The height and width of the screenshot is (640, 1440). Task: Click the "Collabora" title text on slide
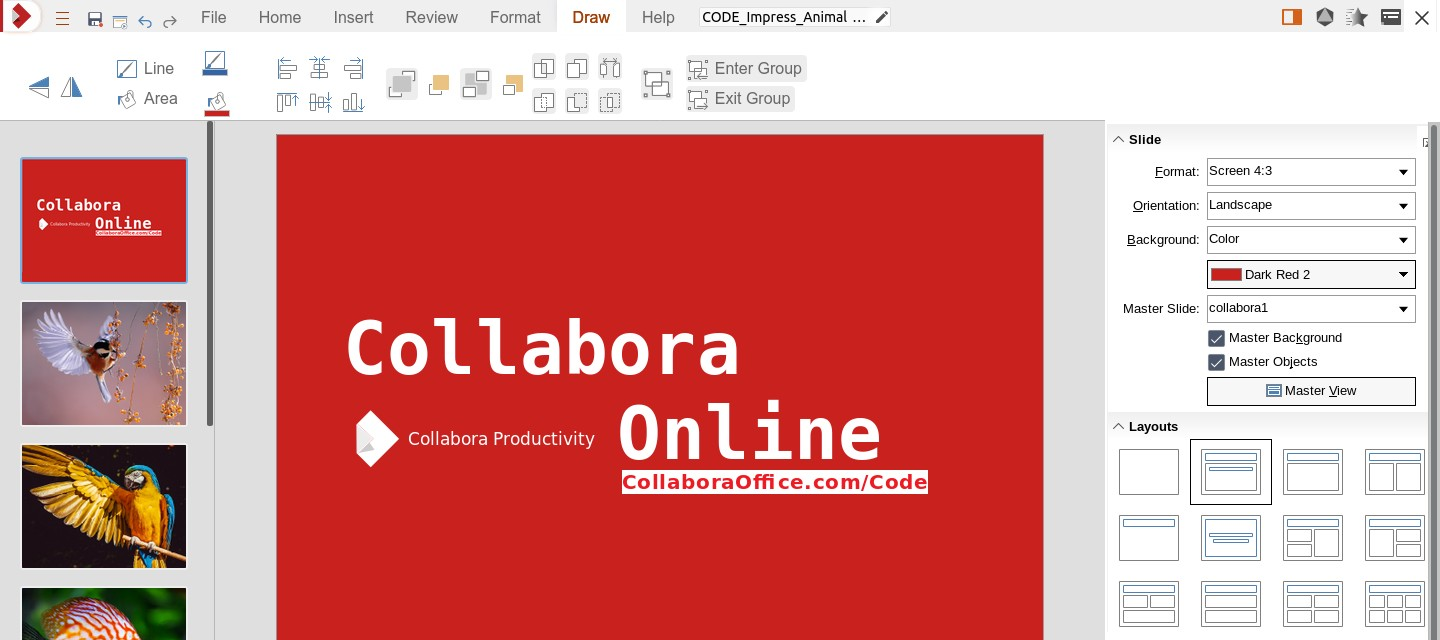point(542,347)
